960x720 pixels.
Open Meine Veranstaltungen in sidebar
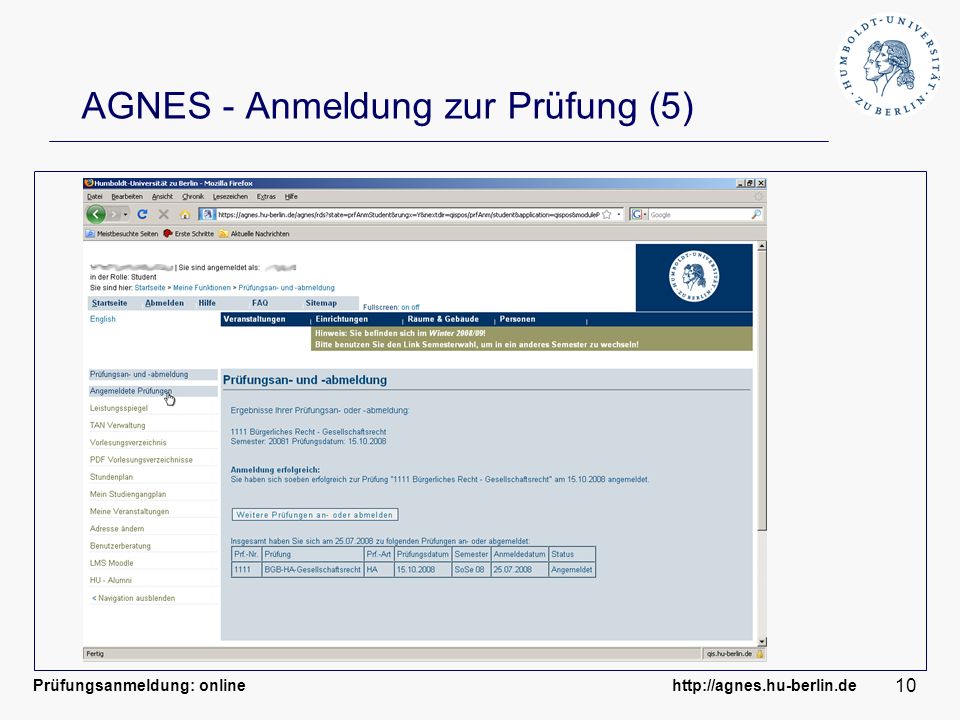click(x=129, y=511)
